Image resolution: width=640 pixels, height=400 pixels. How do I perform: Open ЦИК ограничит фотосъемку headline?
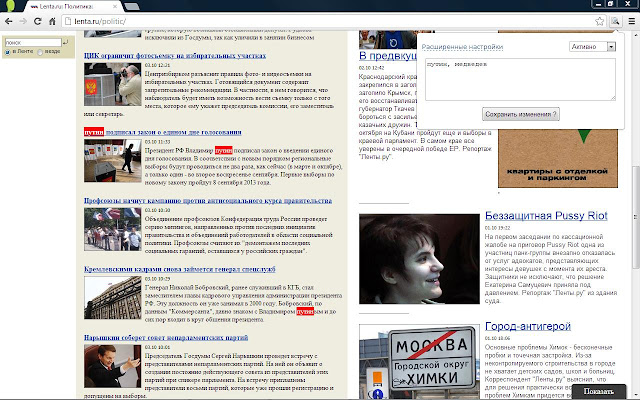point(175,56)
